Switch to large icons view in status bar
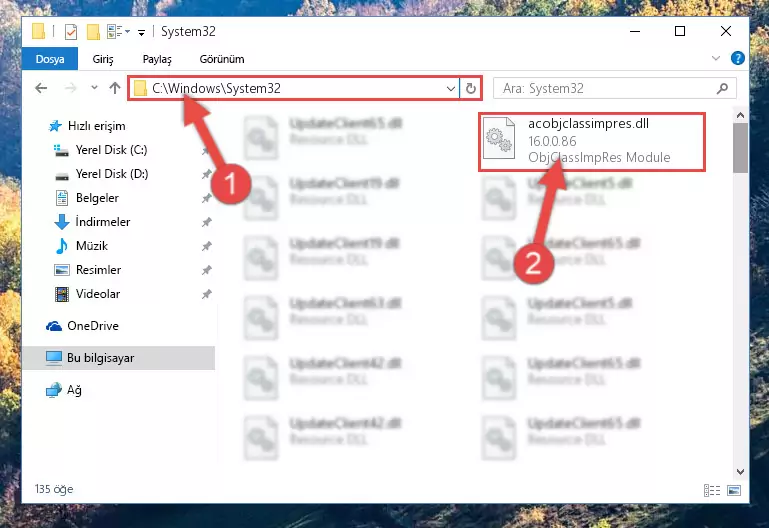This screenshot has width=769, height=528. coord(734,490)
